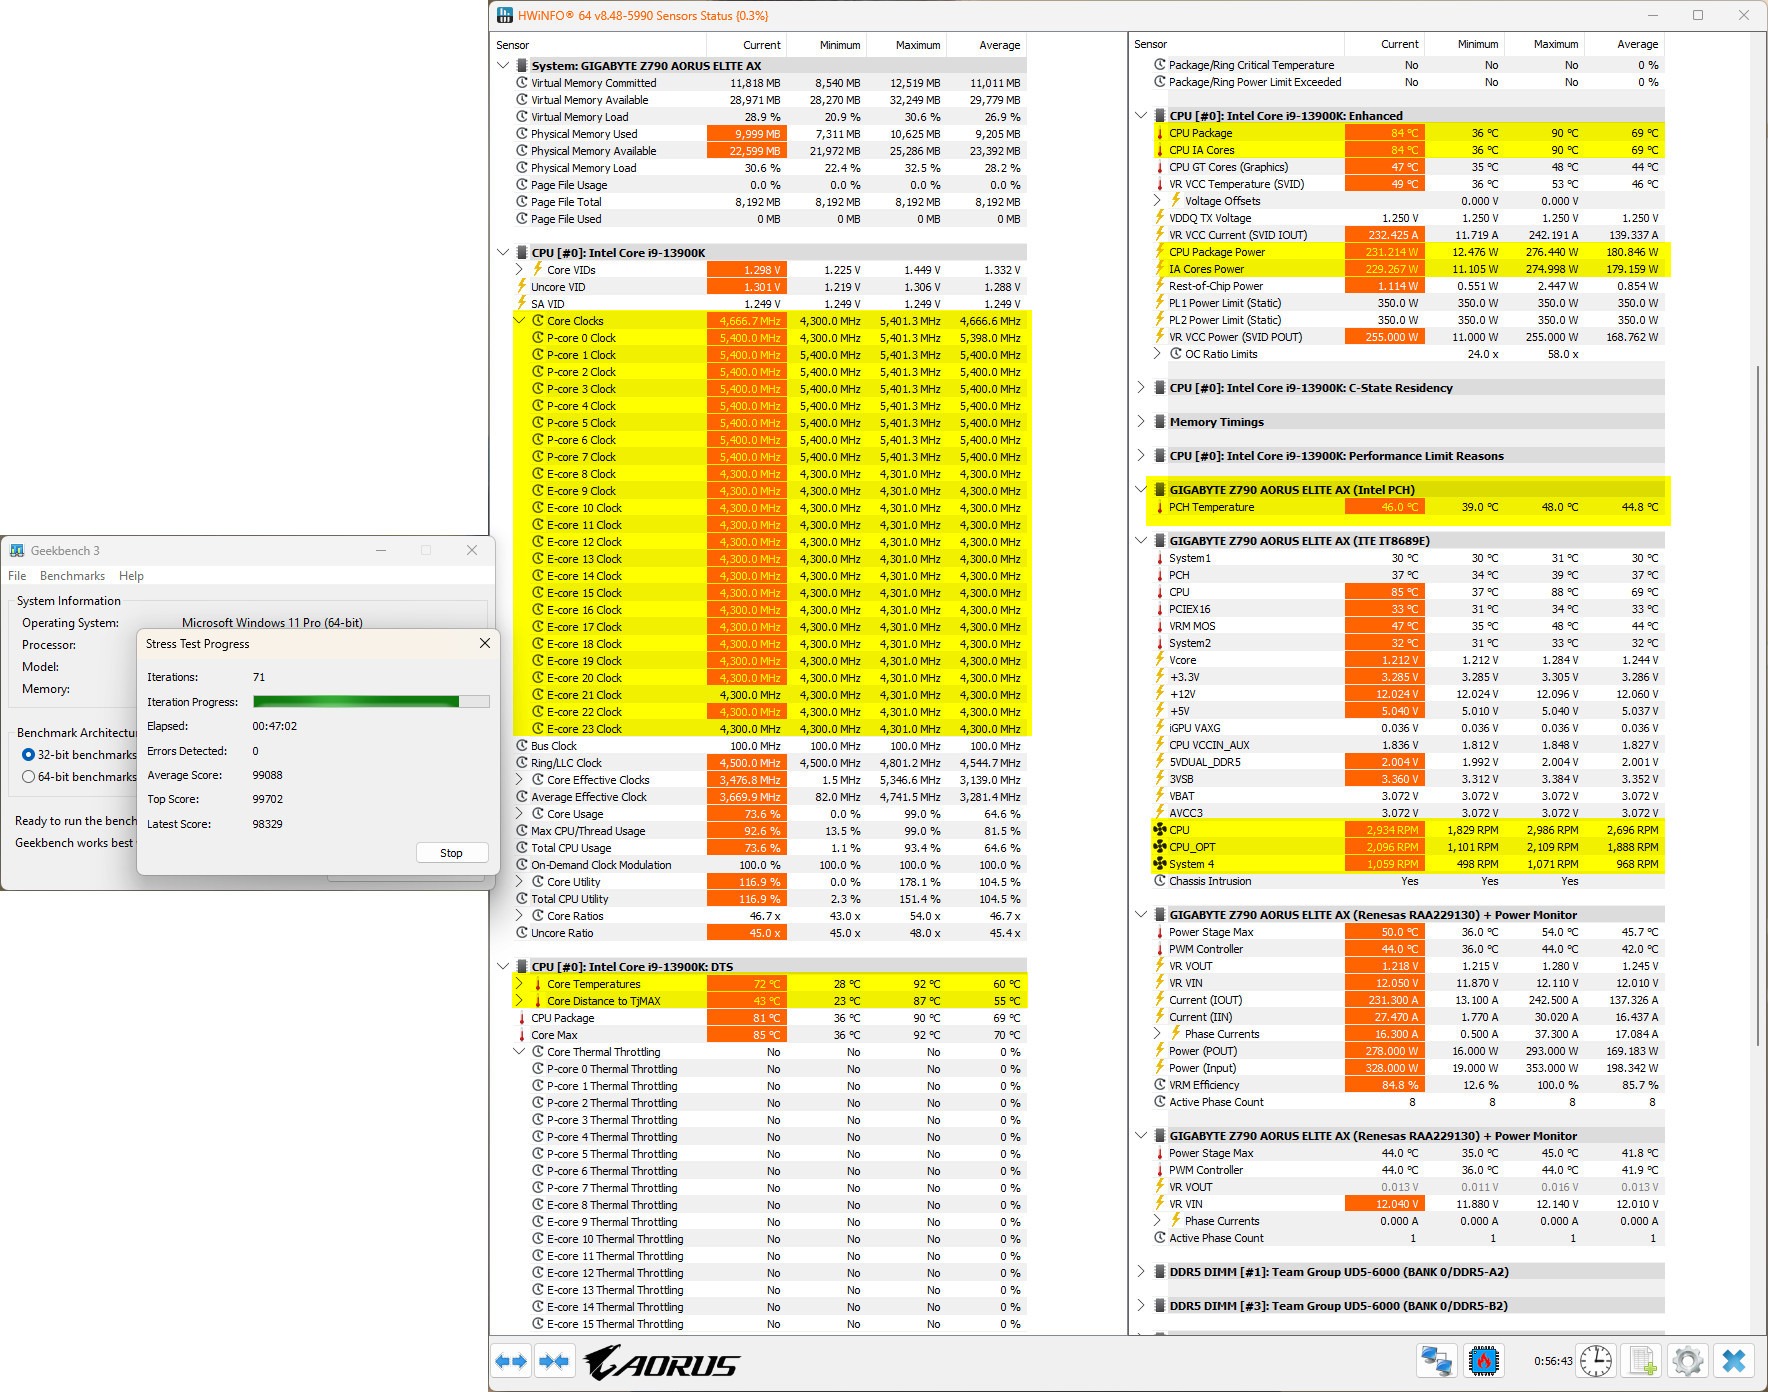Screen dimensions: 1768x1392
Task: Expand the Voltage Offsets row
Action: pyautogui.click(x=1158, y=201)
